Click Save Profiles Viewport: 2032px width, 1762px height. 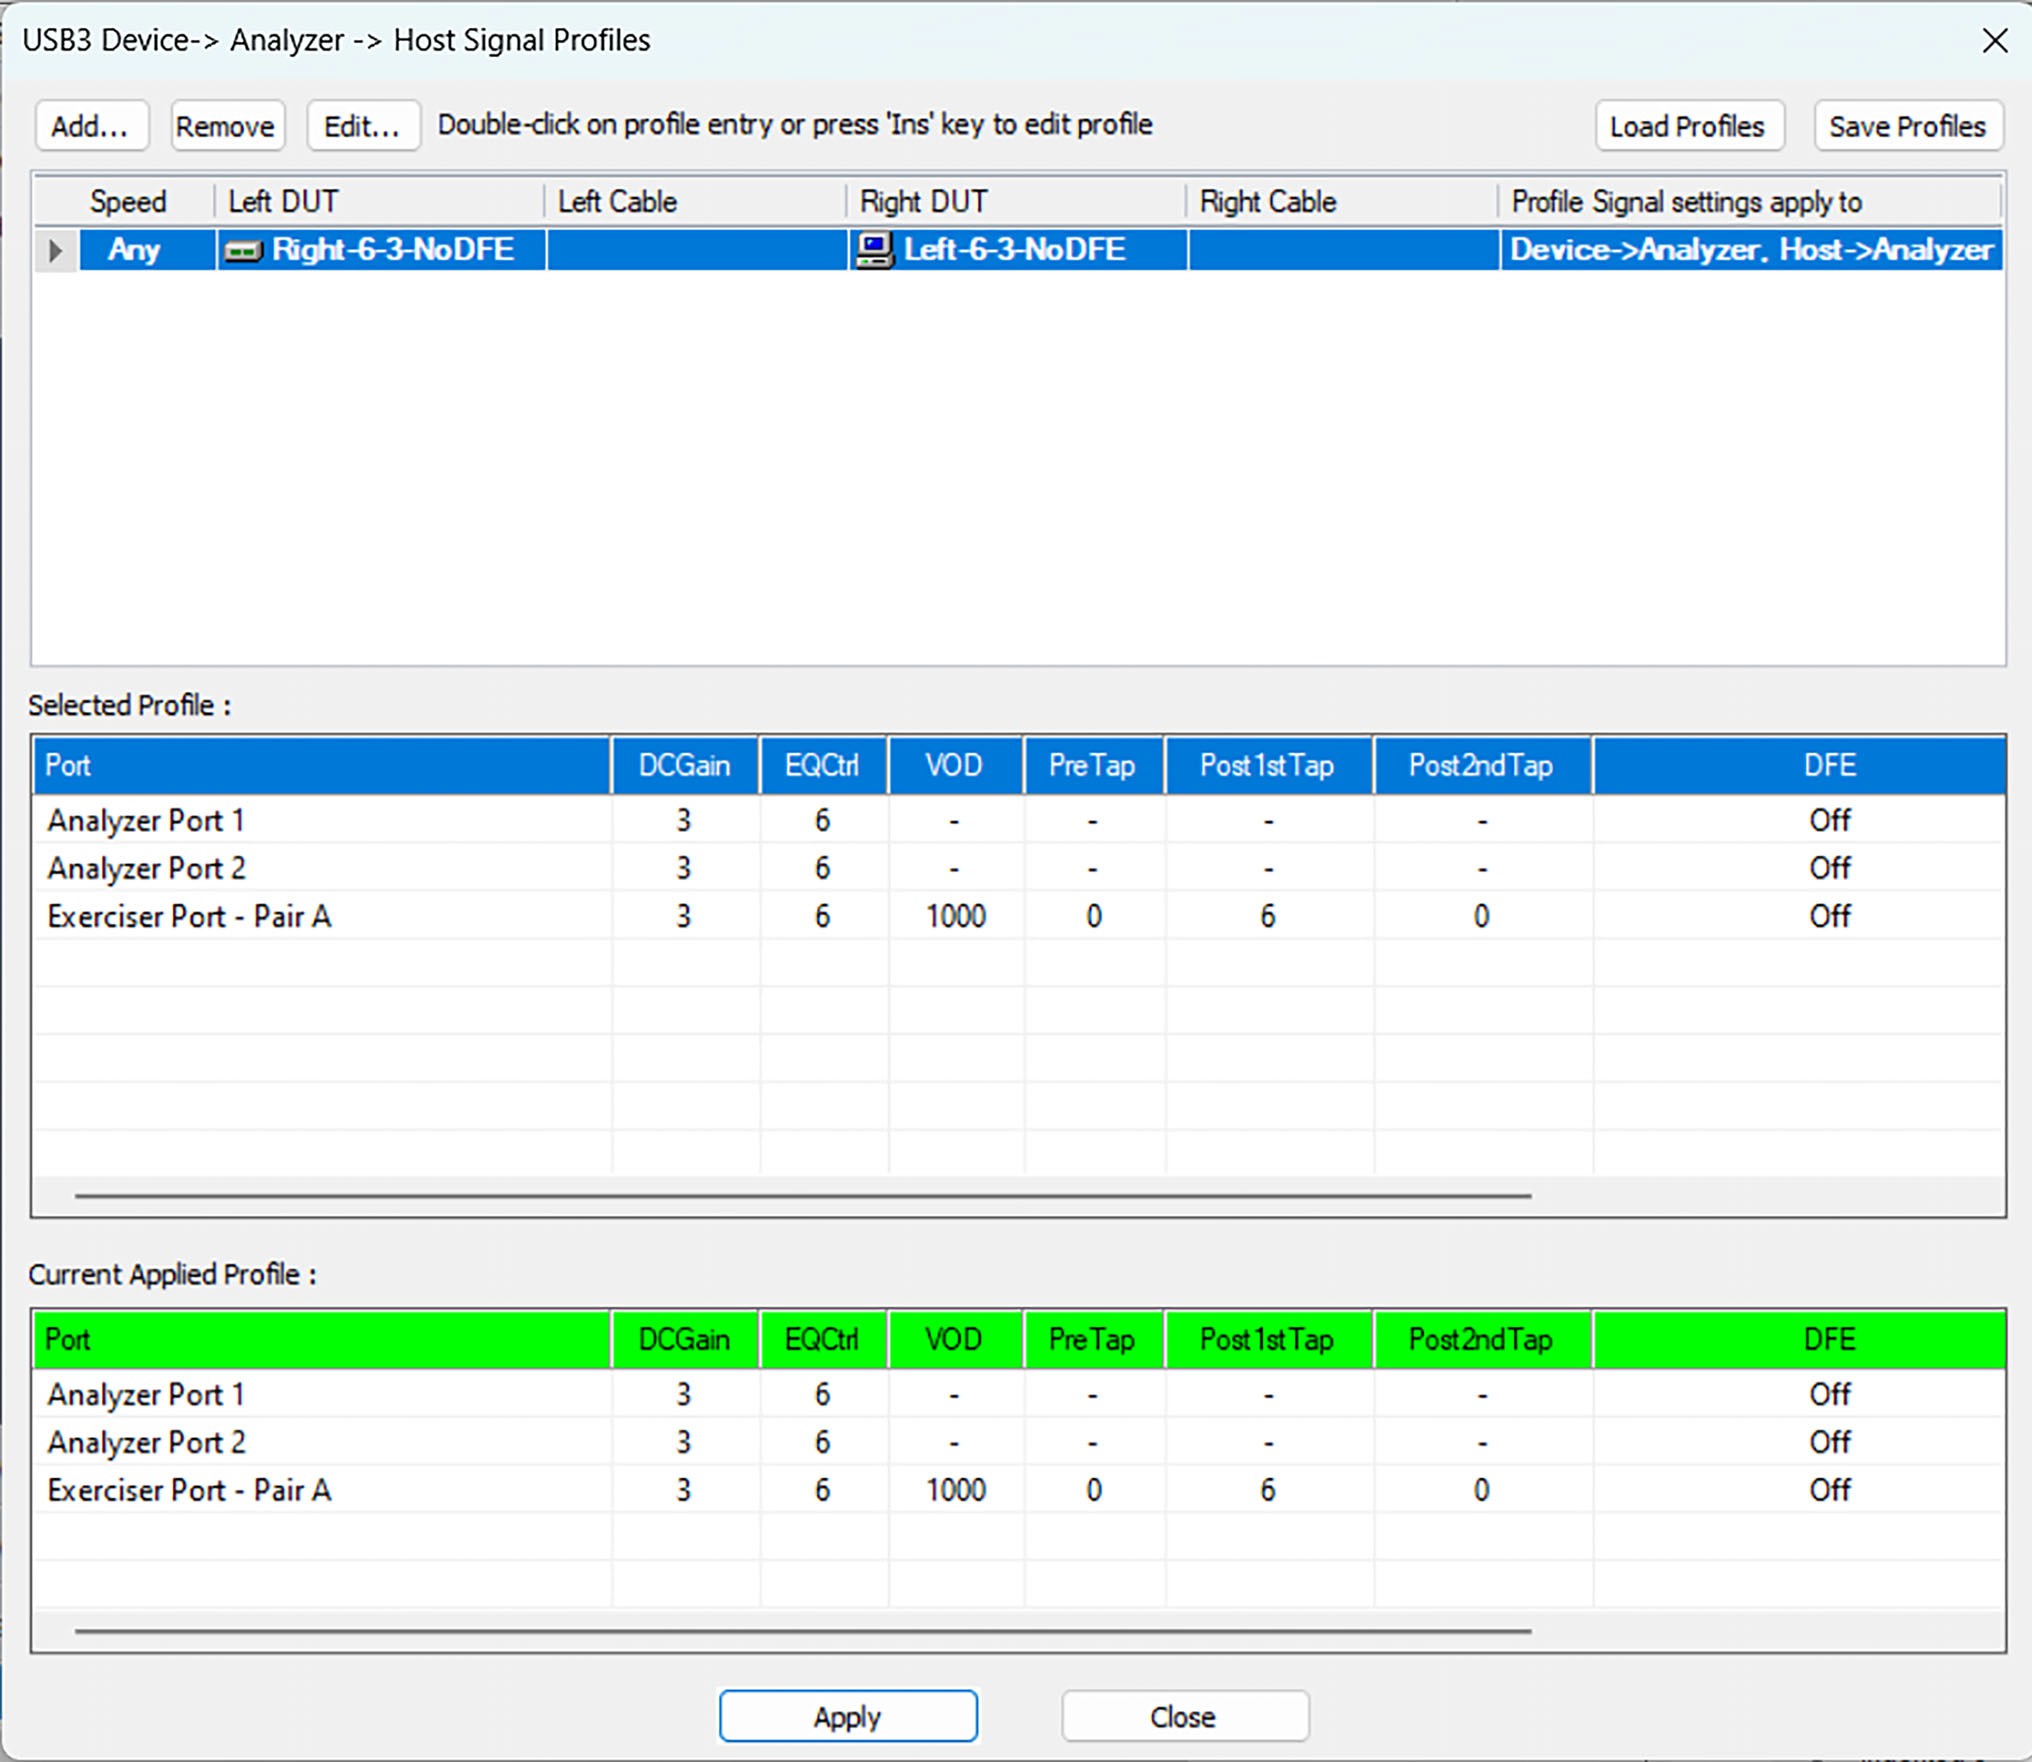1908,126
